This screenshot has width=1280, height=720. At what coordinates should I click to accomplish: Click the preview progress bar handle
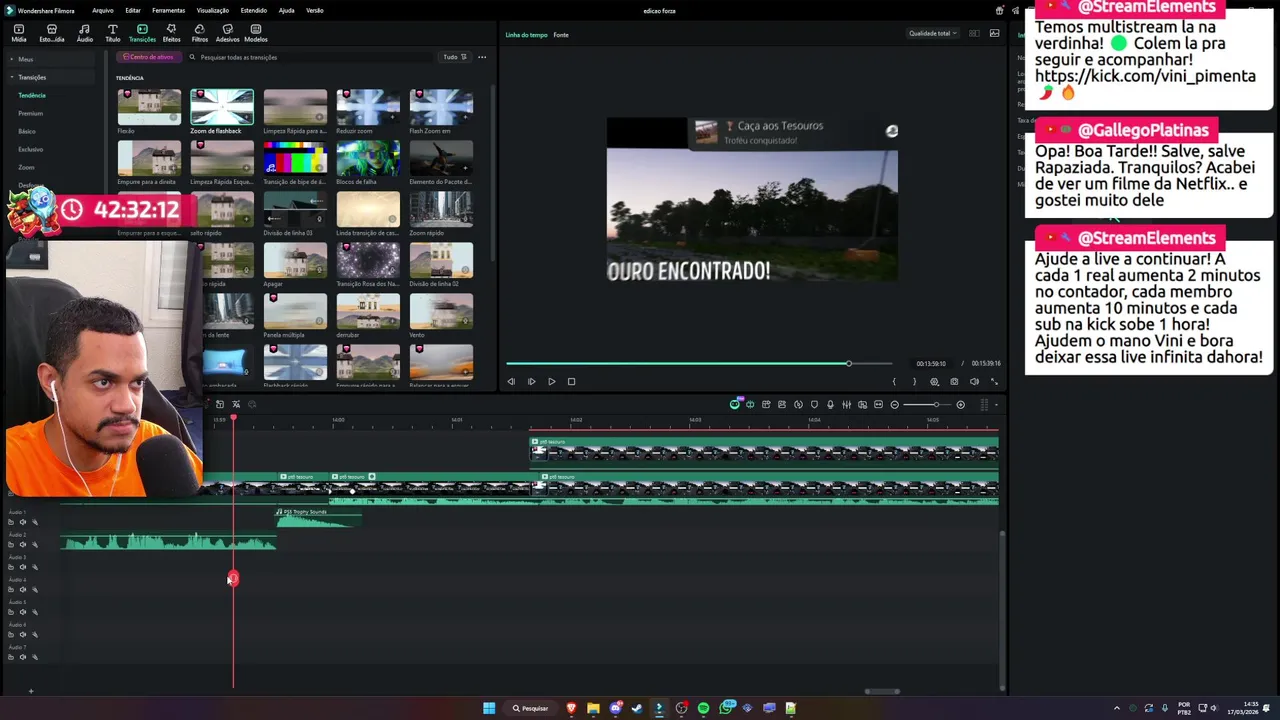[x=849, y=363]
